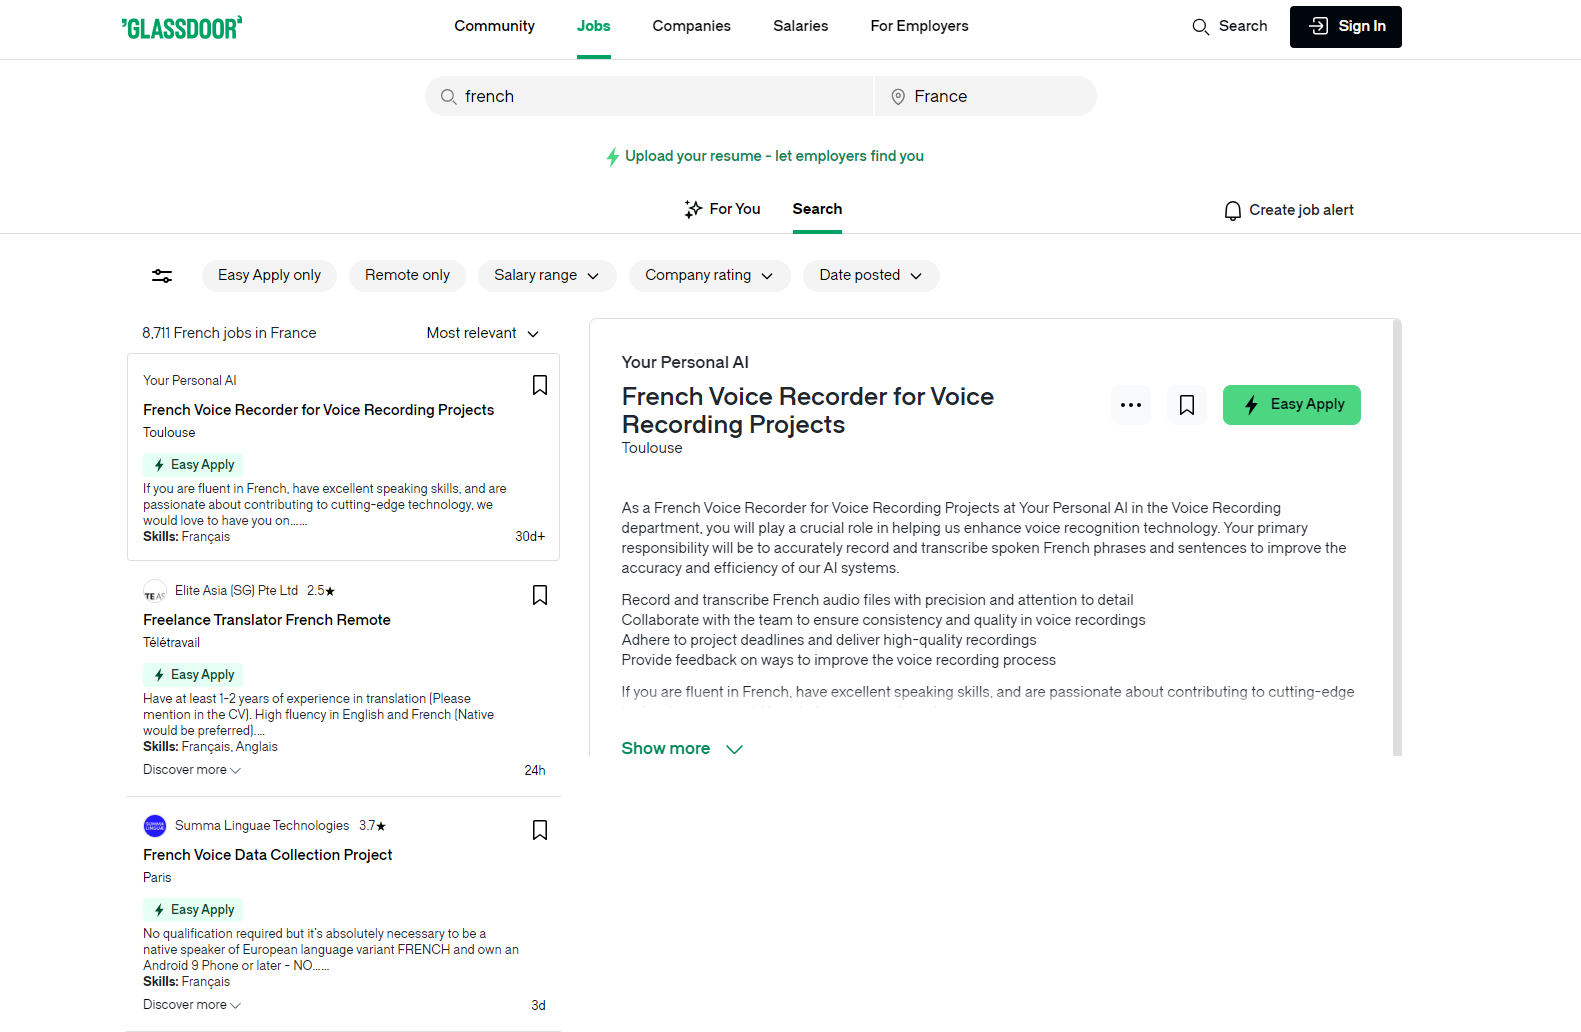The image size is (1581, 1032).
Task: Open French Voice Data Collection Project listing
Action: click(267, 855)
